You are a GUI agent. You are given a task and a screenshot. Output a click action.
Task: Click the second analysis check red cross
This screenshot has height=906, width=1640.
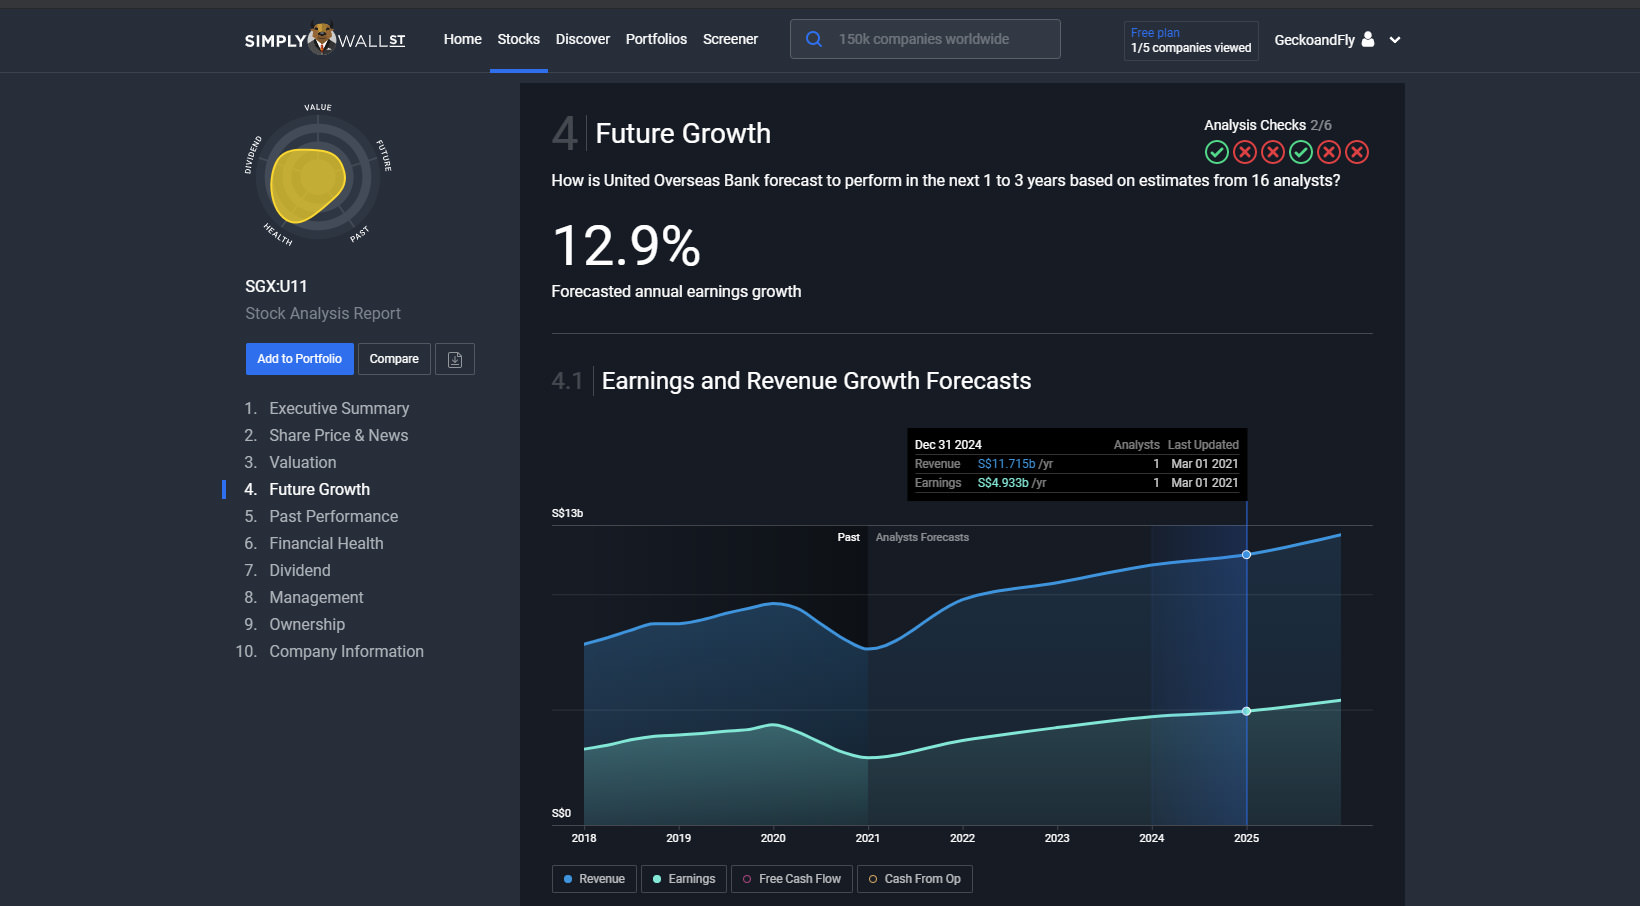[1245, 152]
